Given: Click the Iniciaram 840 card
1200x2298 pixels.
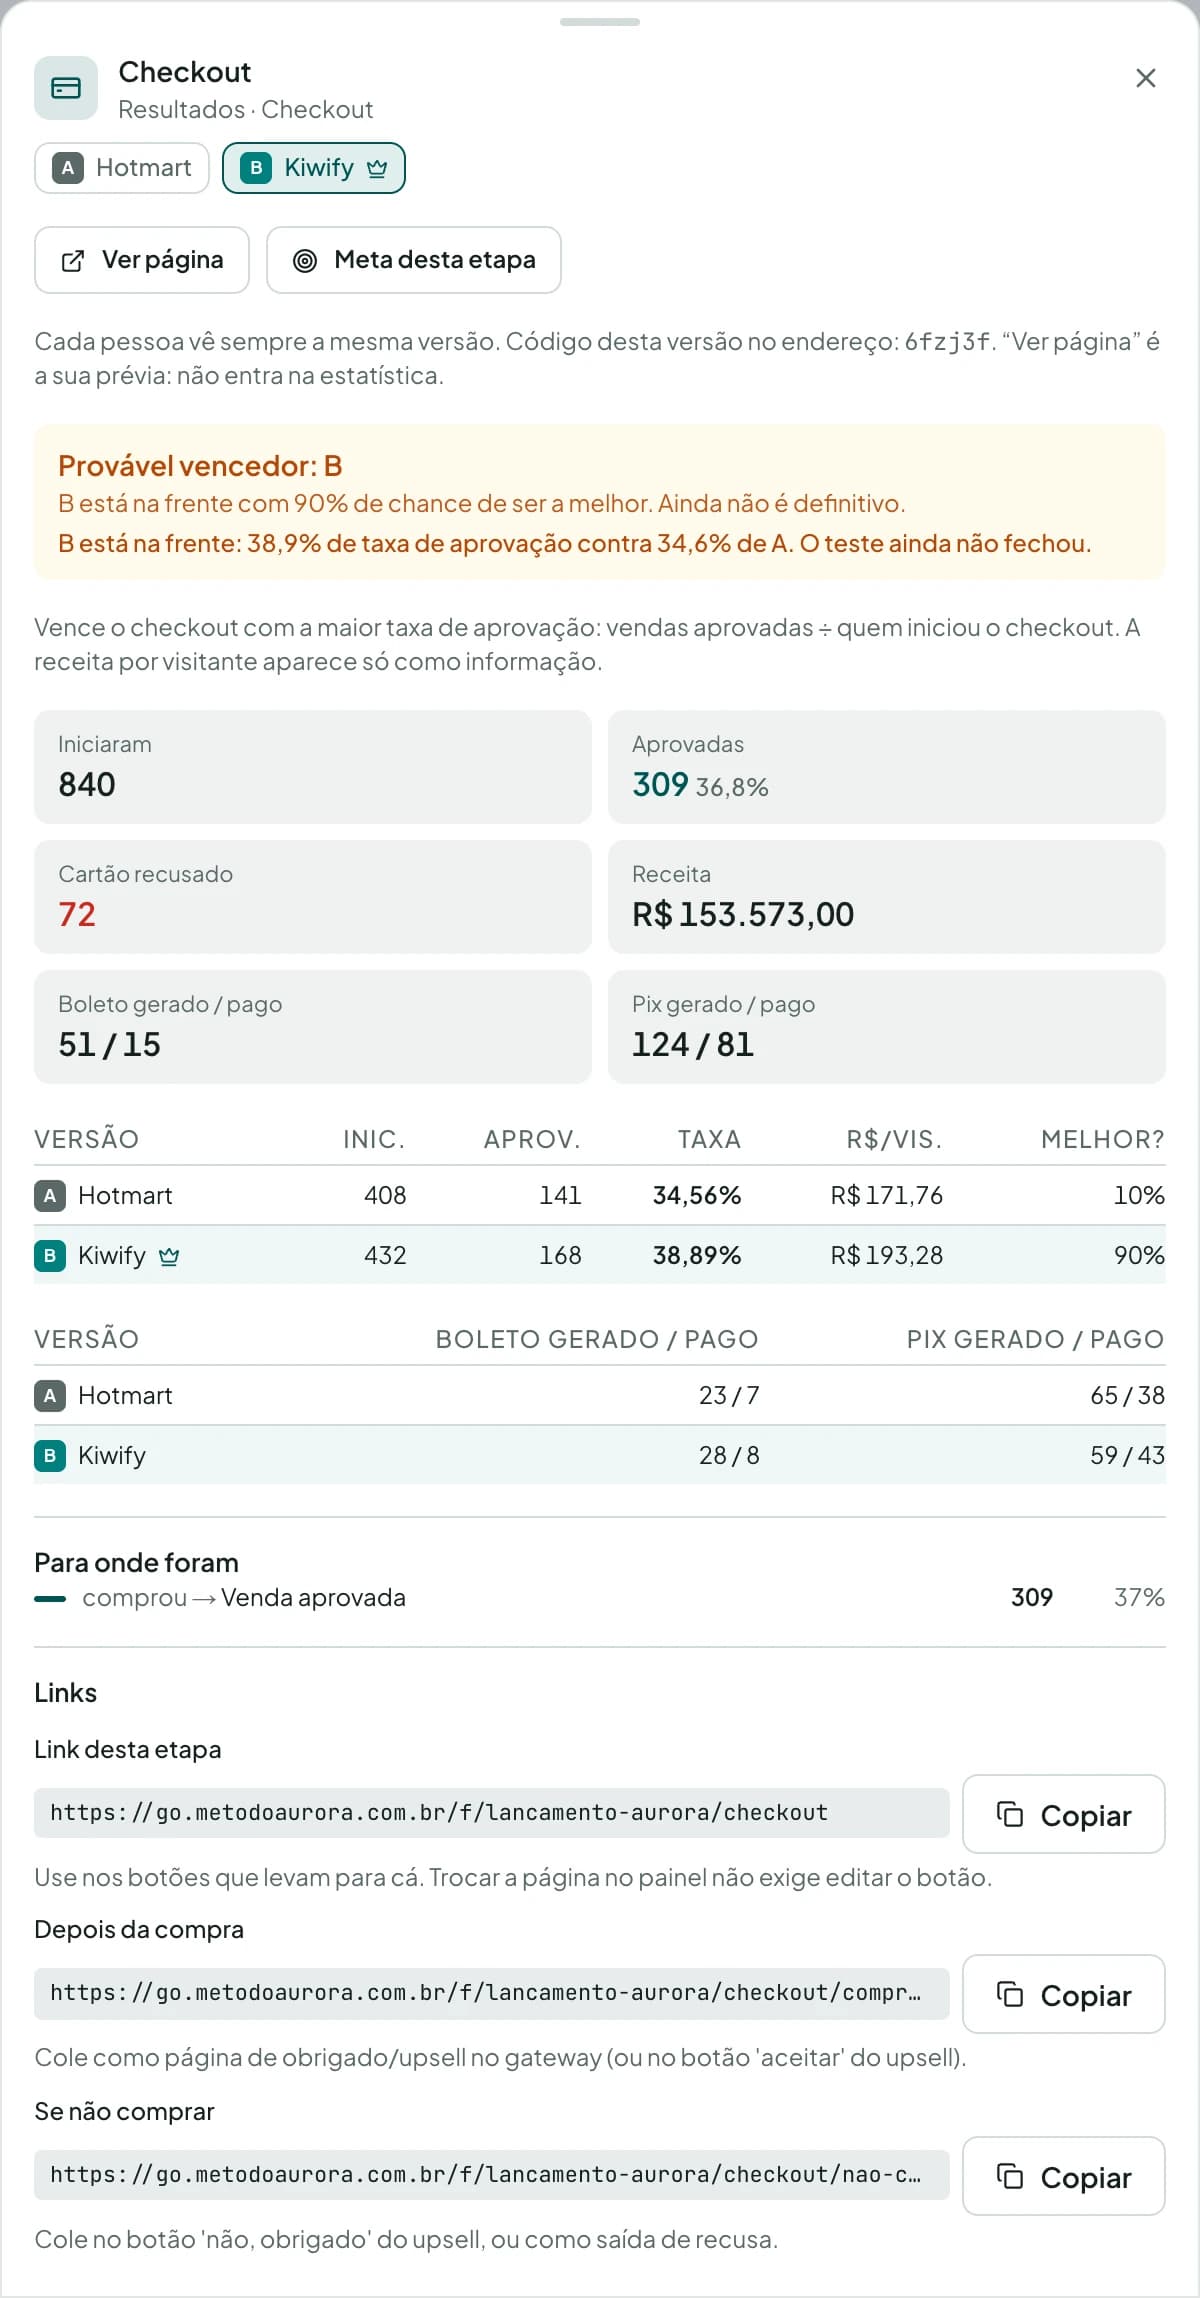Looking at the screenshot, I should click(313, 767).
